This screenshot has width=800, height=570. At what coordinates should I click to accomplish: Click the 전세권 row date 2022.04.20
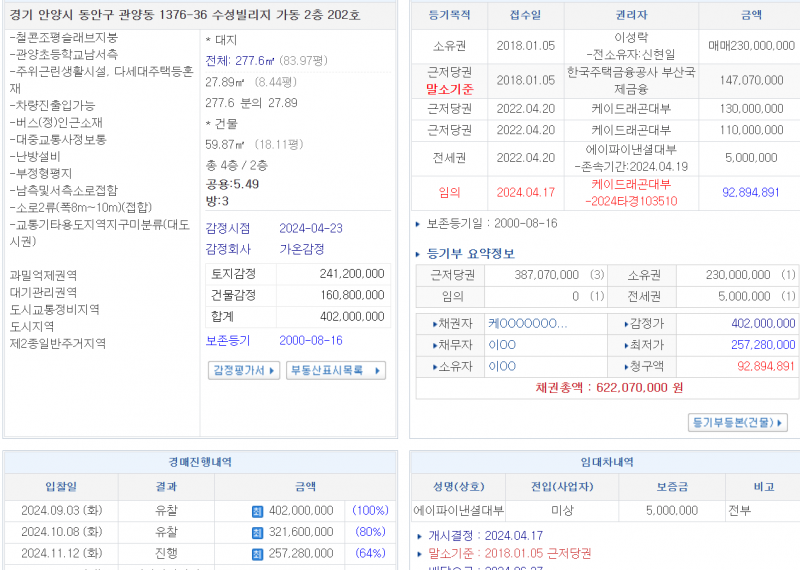point(526,158)
